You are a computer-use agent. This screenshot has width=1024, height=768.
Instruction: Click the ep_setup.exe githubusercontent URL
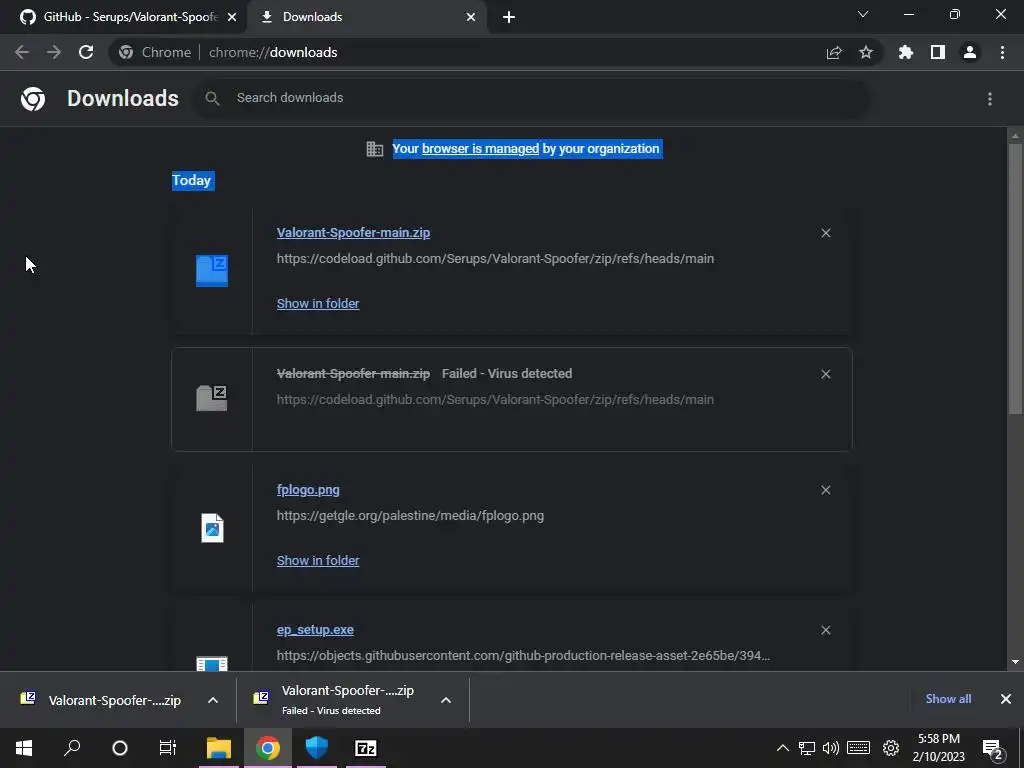pyautogui.click(x=523, y=656)
